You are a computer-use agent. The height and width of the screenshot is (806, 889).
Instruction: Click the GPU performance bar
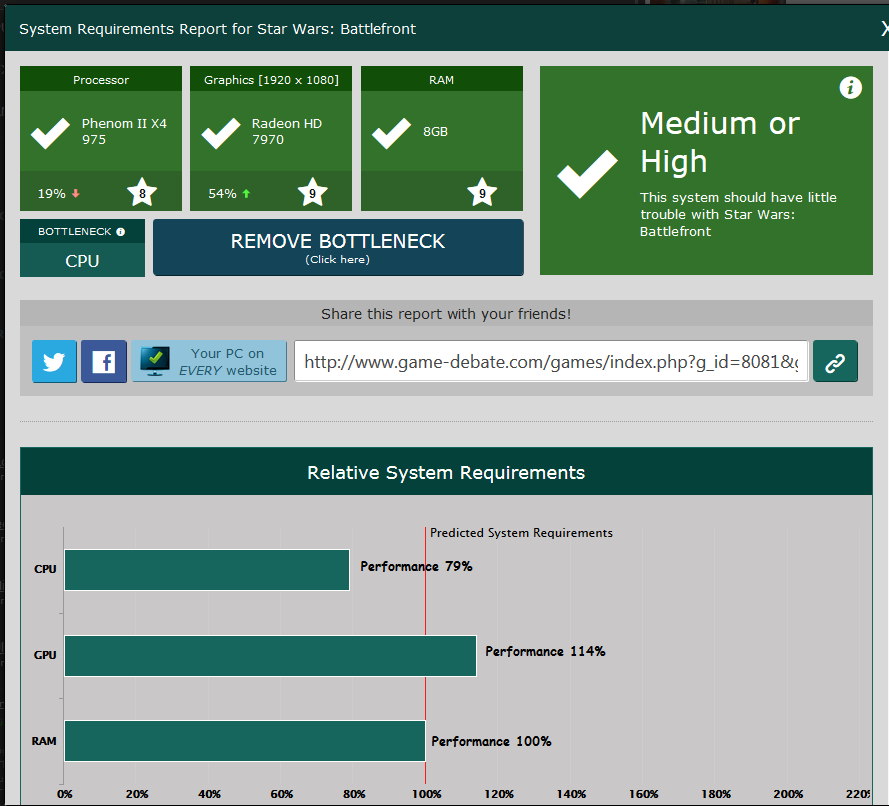pos(270,656)
